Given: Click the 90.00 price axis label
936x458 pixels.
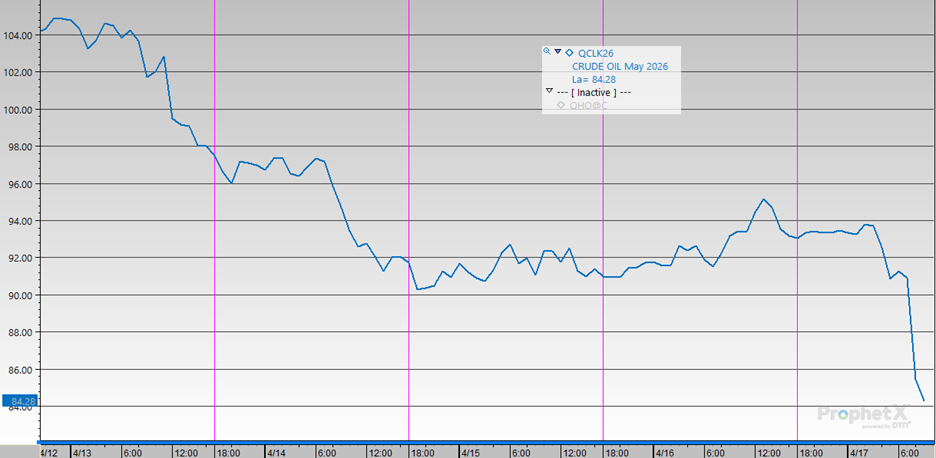Looking at the screenshot, I should coord(19,296).
